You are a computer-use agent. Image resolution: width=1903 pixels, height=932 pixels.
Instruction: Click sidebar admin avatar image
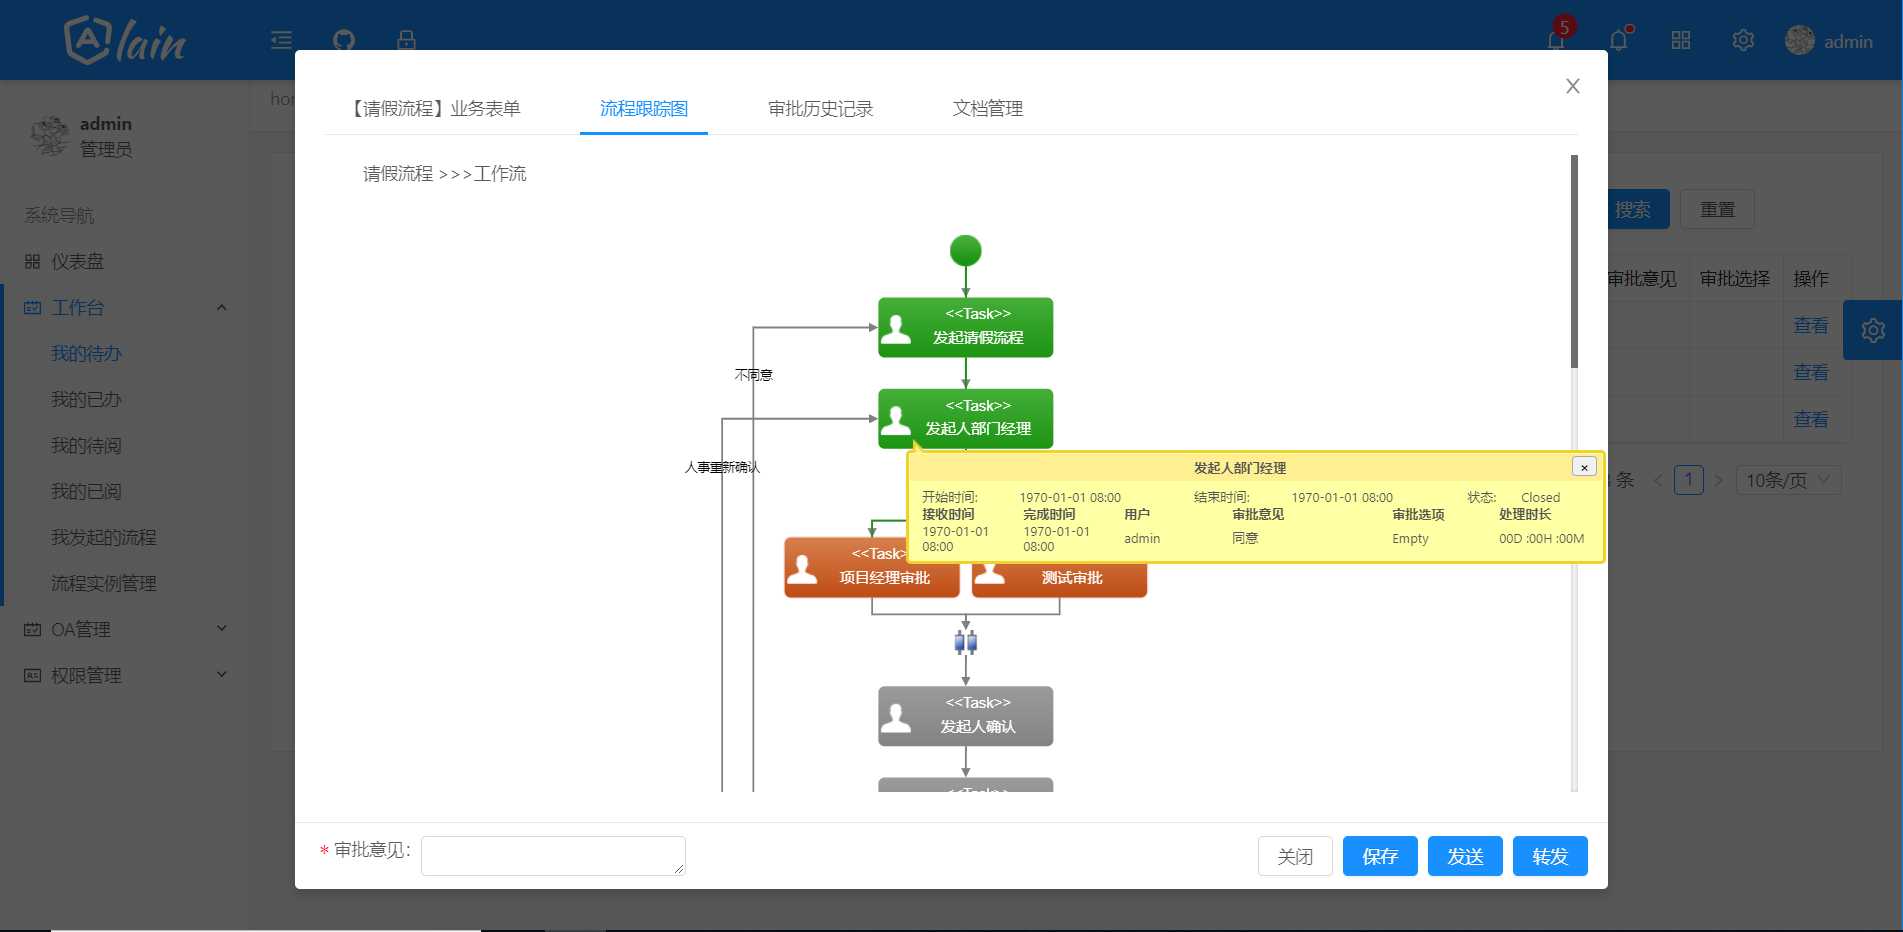[x=49, y=136]
